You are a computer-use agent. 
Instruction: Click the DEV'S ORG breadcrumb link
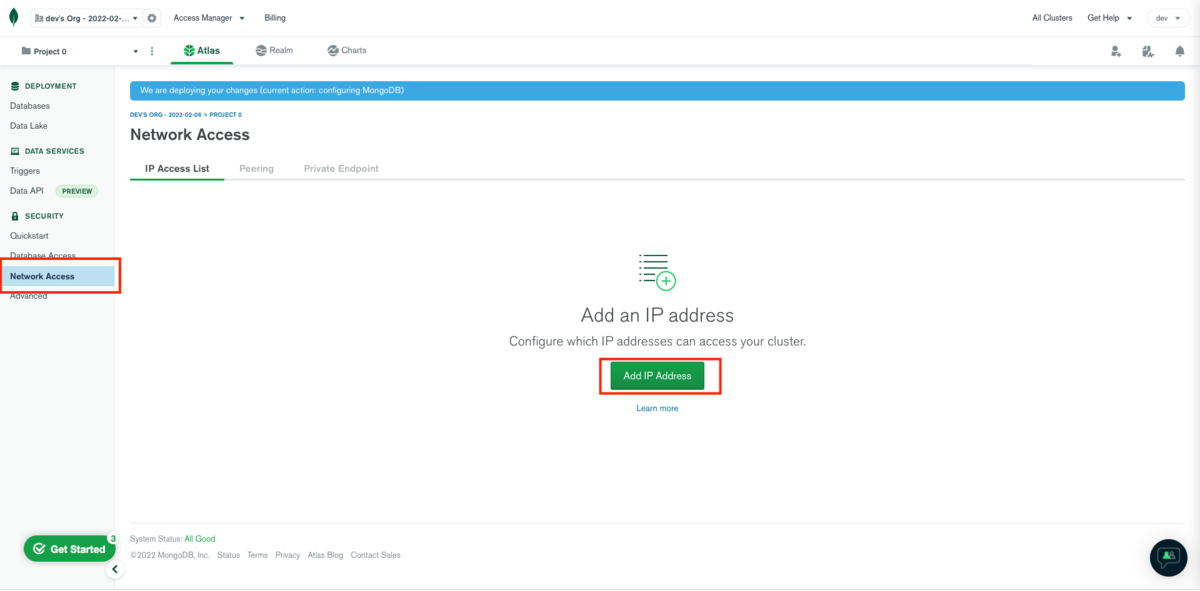coord(166,115)
